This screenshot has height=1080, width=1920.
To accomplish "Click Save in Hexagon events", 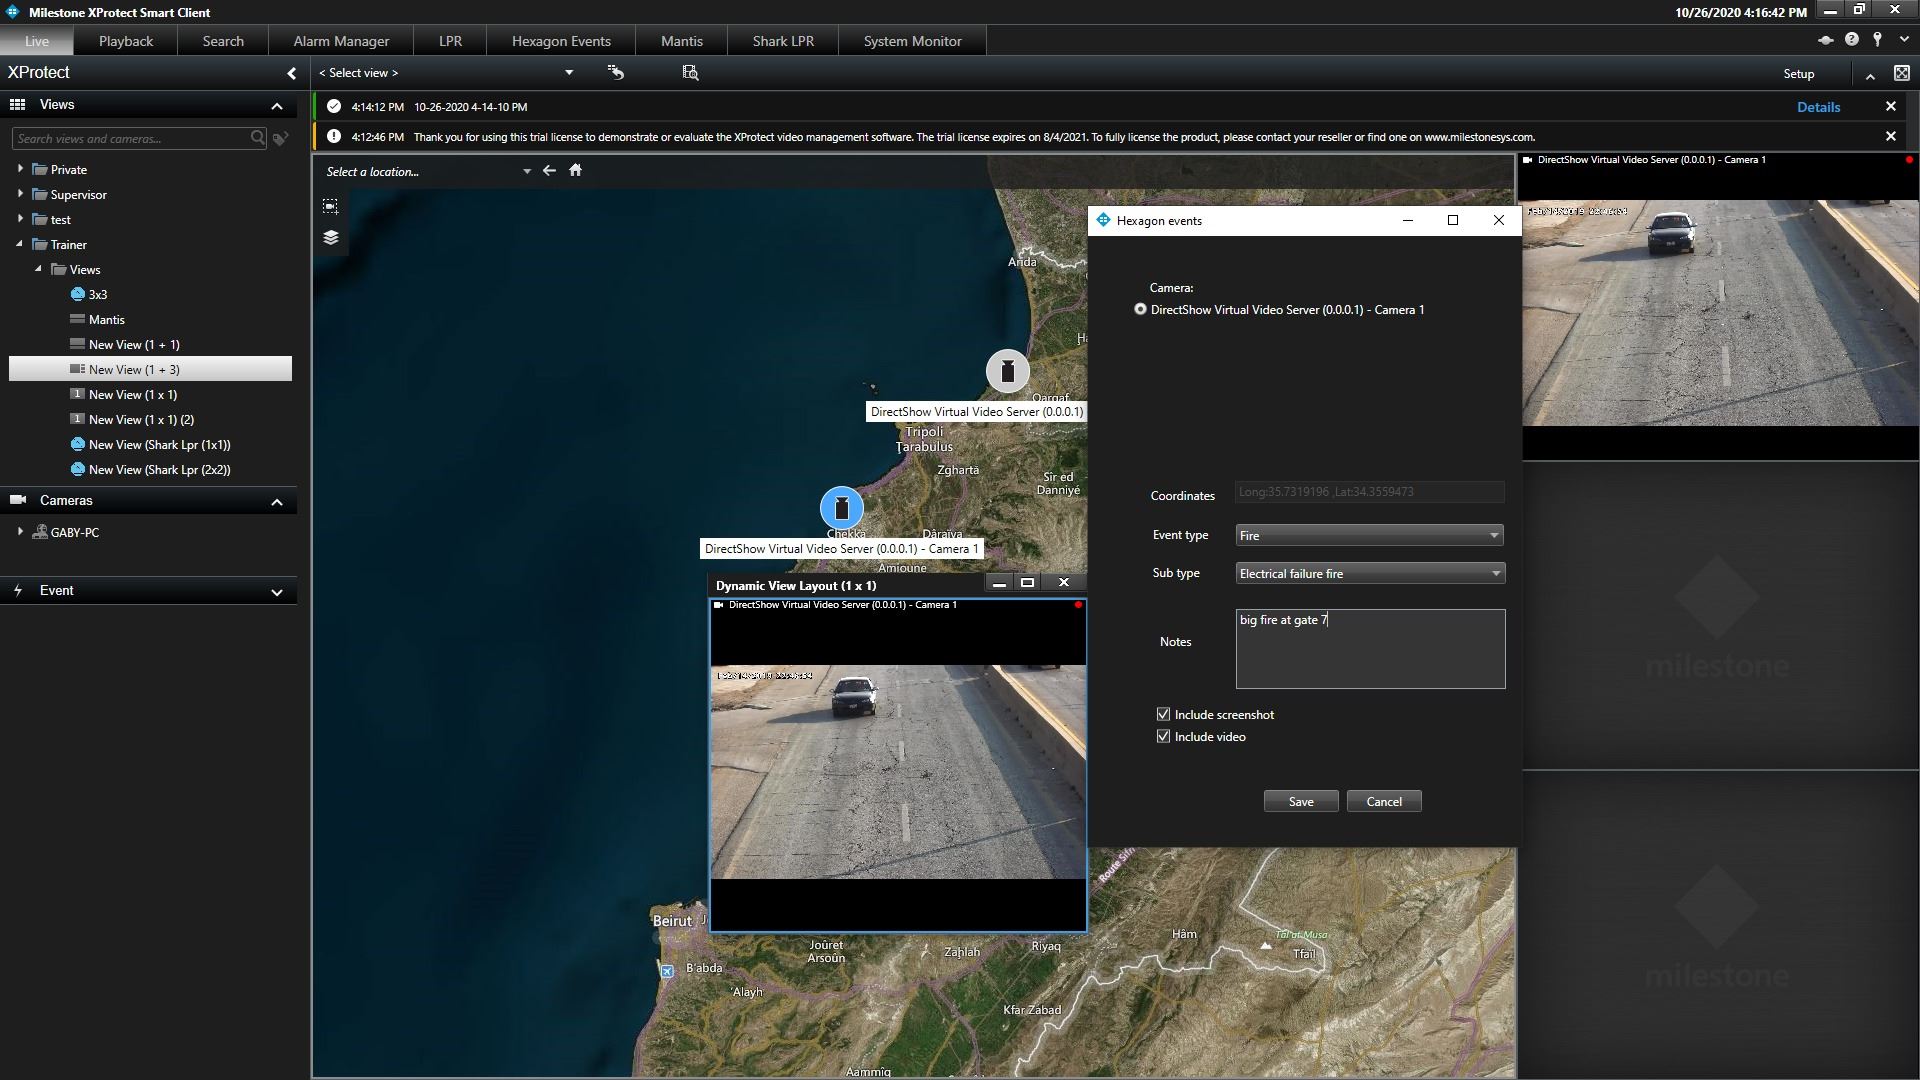I will pyautogui.click(x=1301, y=802).
